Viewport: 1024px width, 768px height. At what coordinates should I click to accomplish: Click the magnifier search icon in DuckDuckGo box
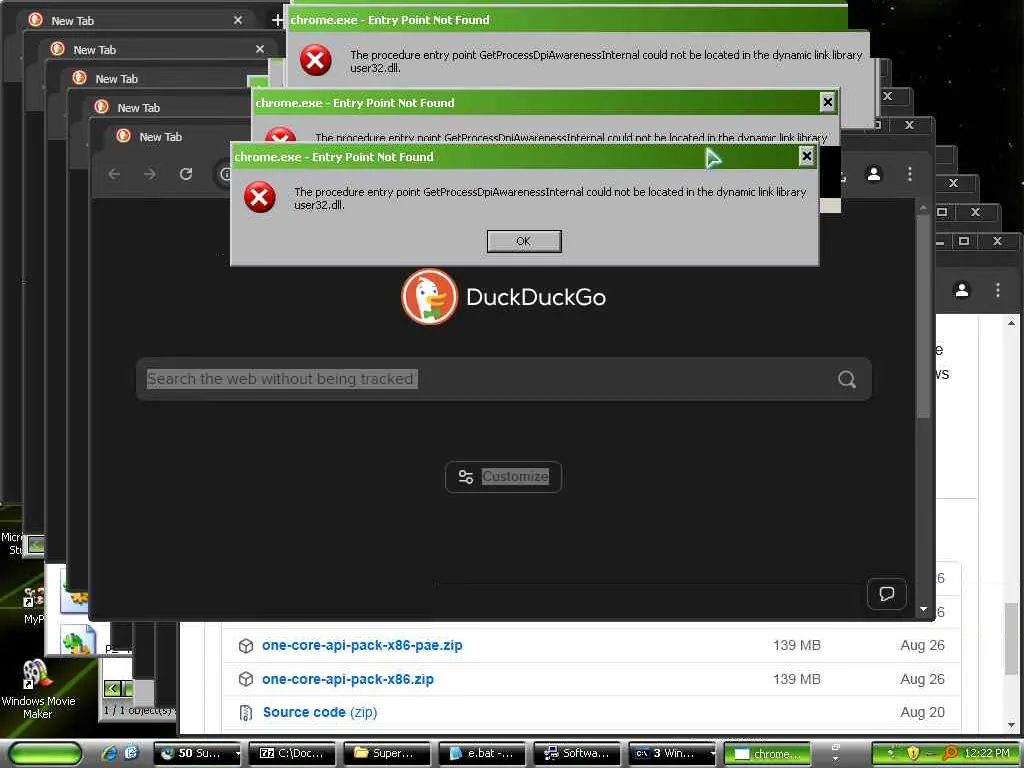click(847, 379)
